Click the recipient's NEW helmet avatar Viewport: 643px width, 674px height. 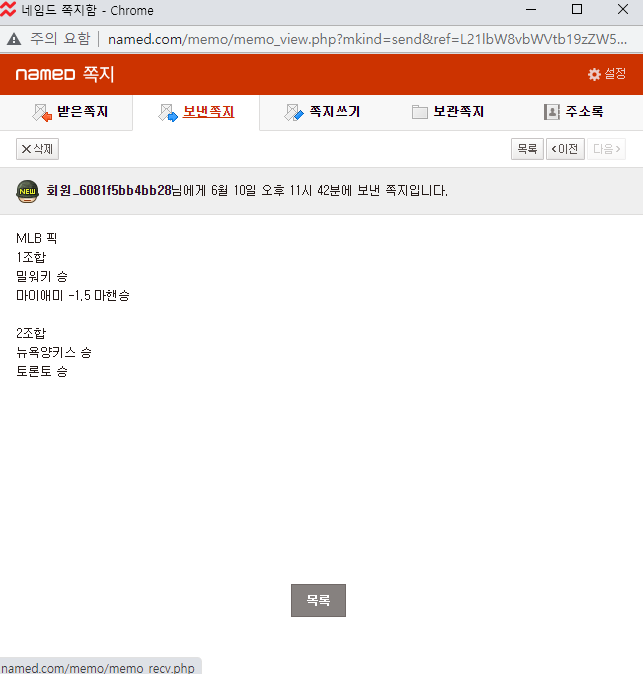pyautogui.click(x=28, y=191)
